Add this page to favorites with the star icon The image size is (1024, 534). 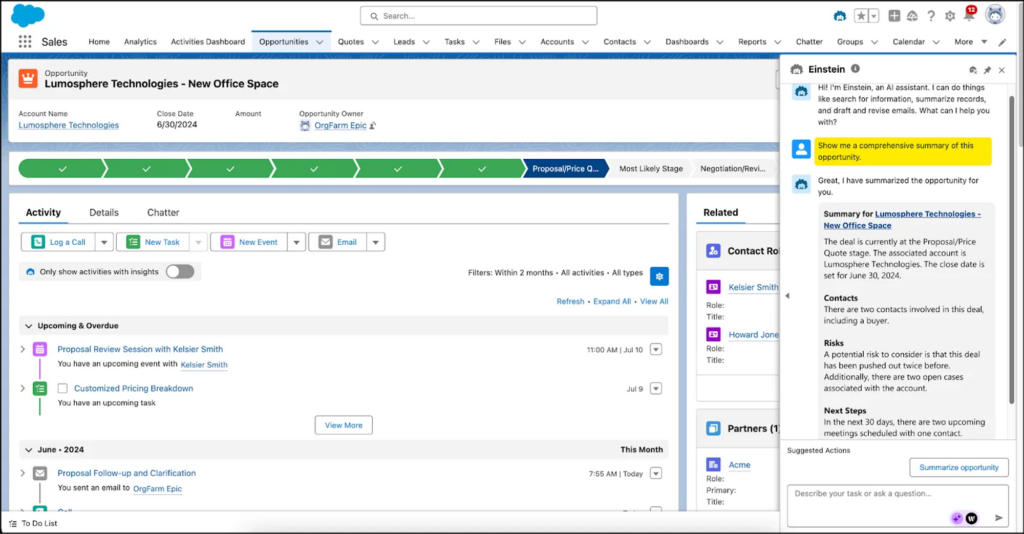[x=861, y=16]
